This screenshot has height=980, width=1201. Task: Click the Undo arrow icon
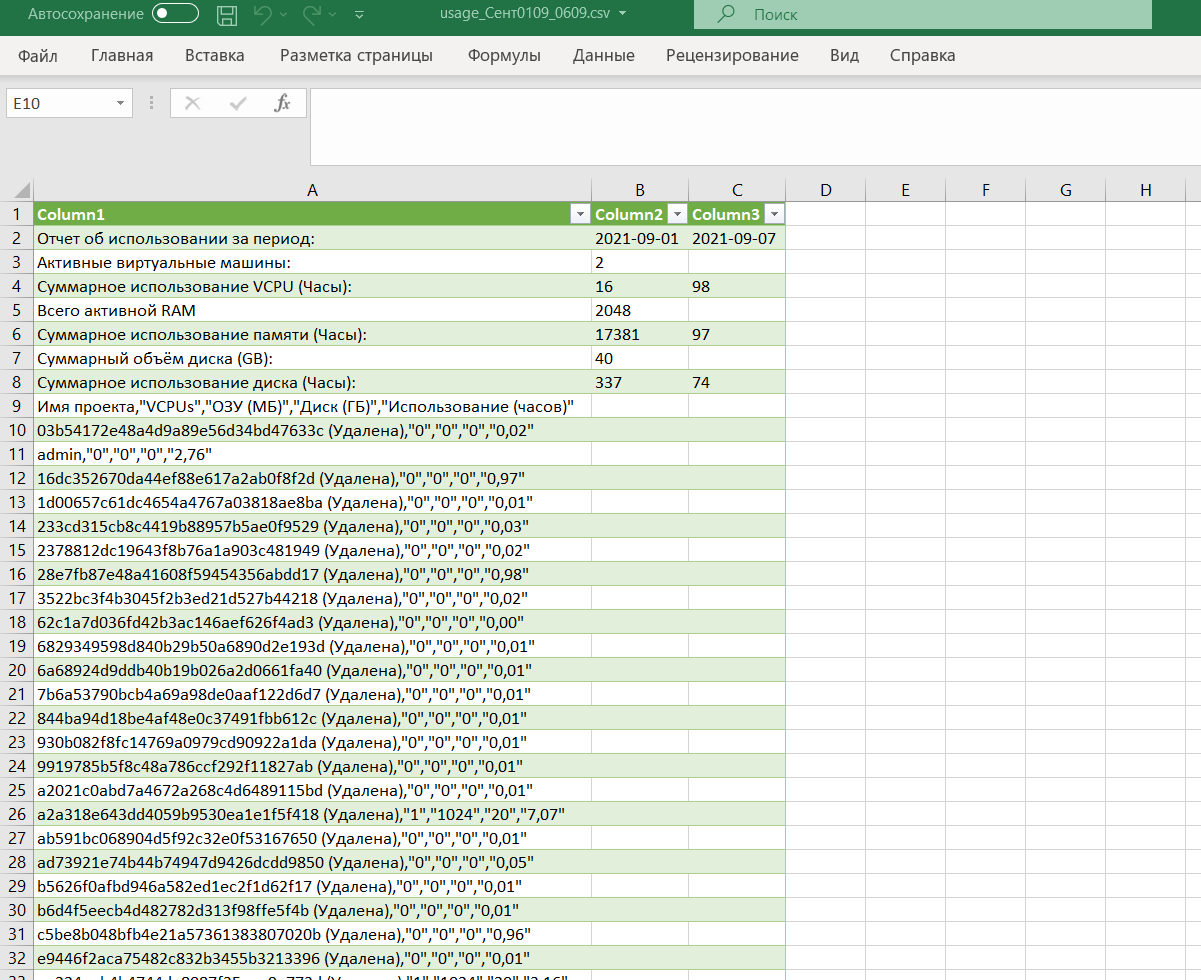(x=263, y=15)
